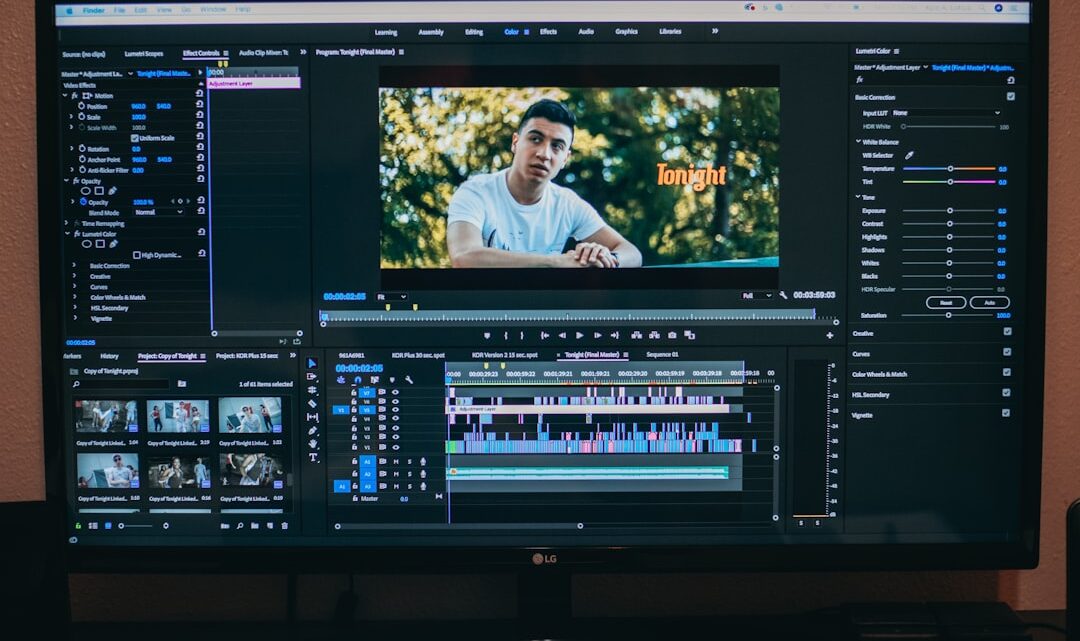The height and width of the screenshot is (641, 1080).
Task: Click the WB Selector eyedropper in Lumetri Color
Action: 909,155
